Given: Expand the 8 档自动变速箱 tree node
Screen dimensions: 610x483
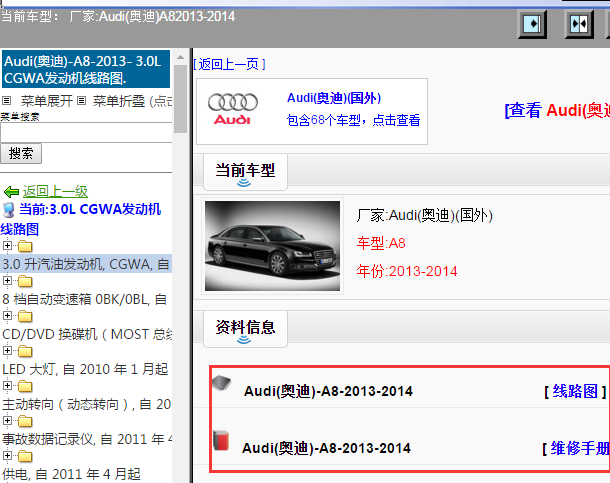Looking at the screenshot, I should pos(7,280).
